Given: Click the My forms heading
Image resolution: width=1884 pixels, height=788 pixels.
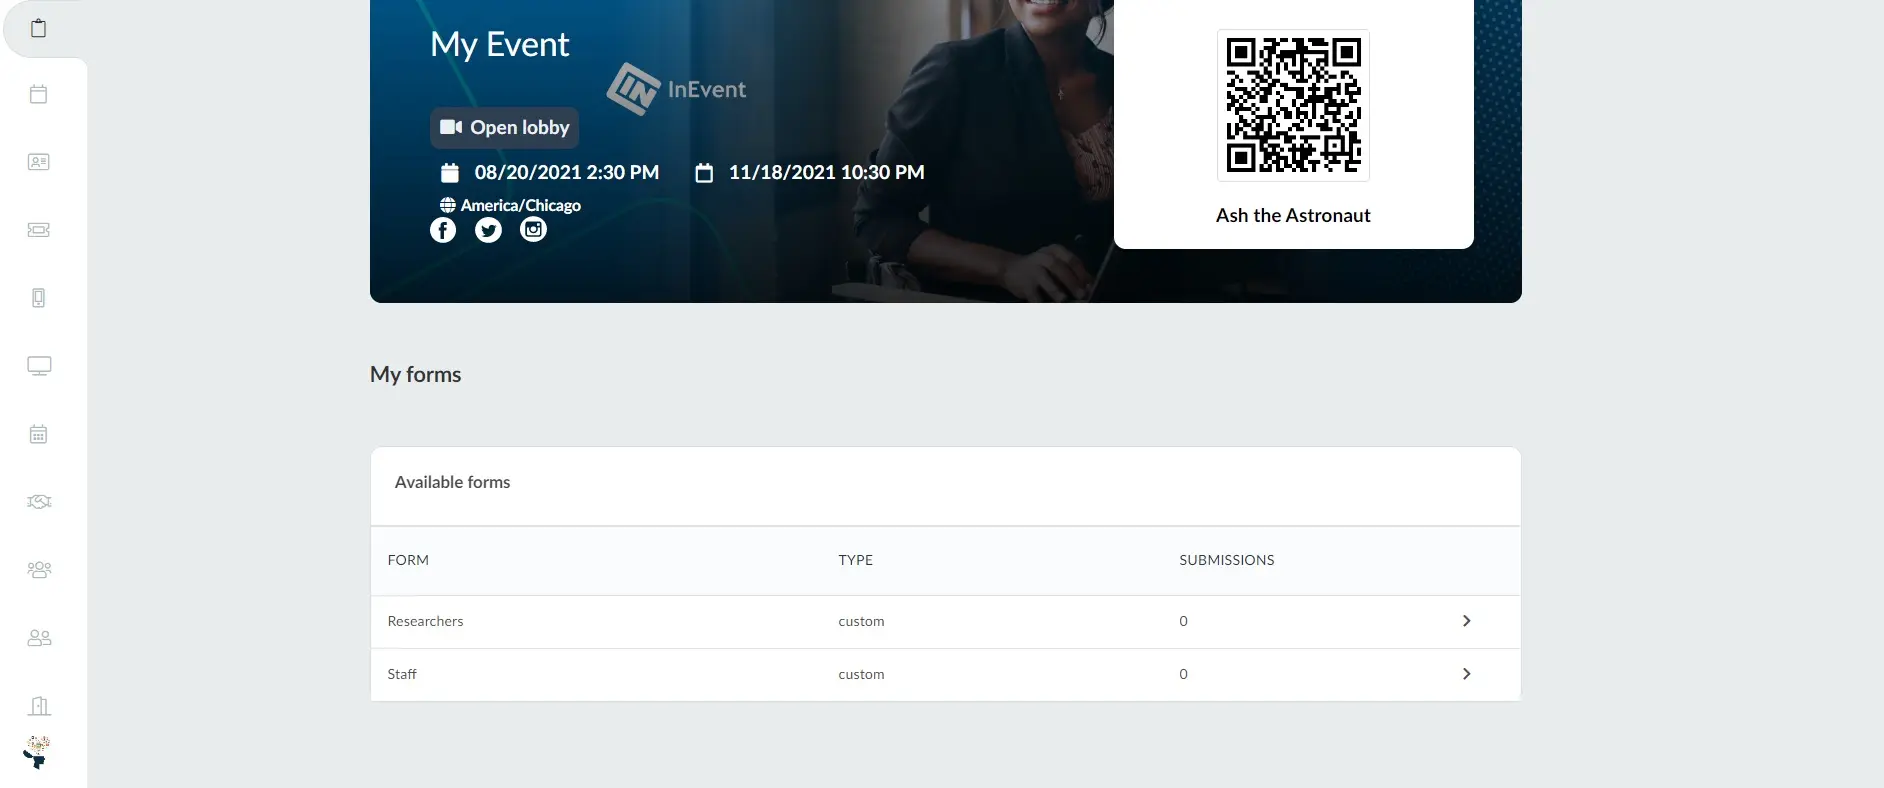Looking at the screenshot, I should click(x=415, y=374).
